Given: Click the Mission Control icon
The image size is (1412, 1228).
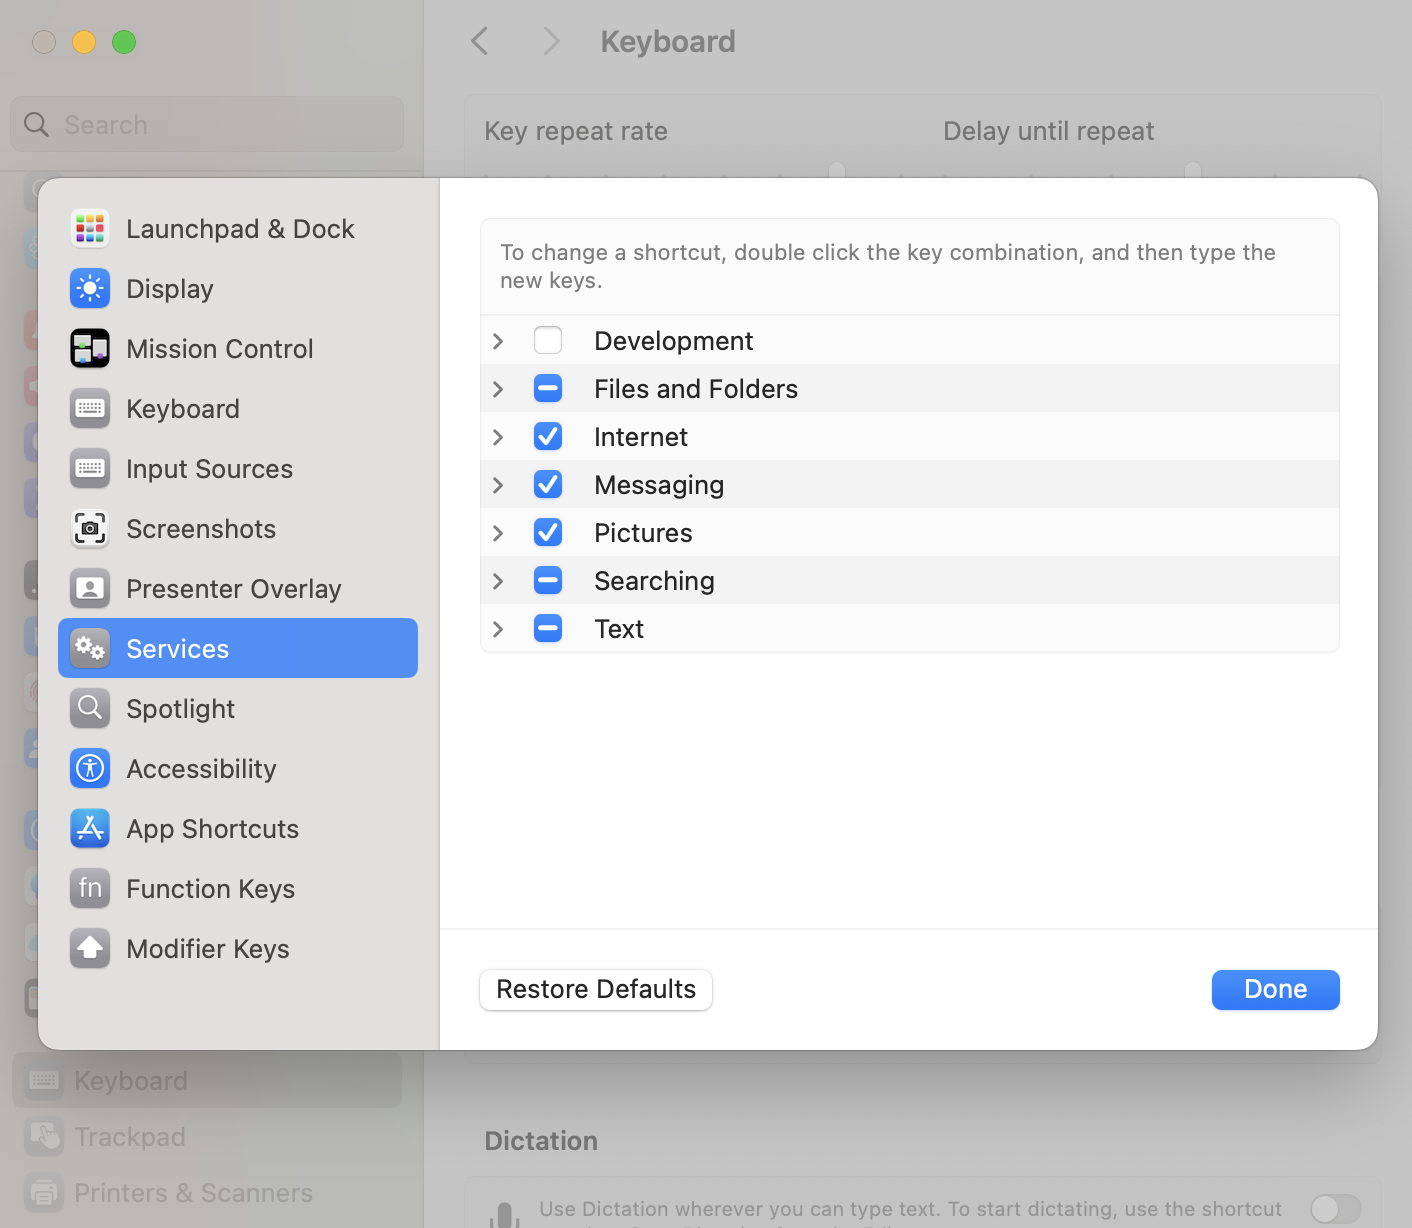Looking at the screenshot, I should click(x=90, y=348).
